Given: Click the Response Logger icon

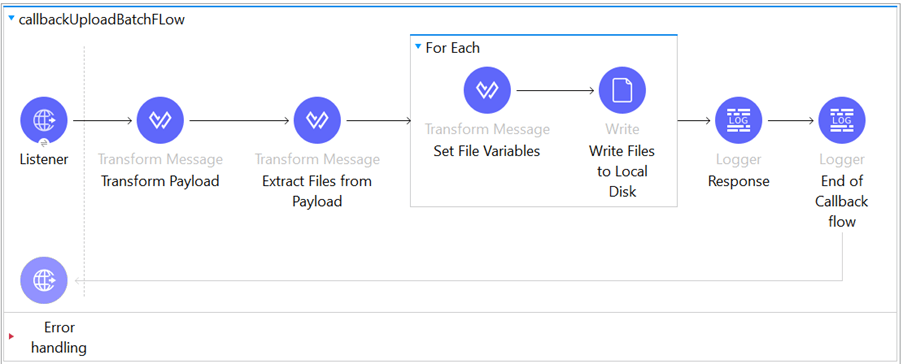Looking at the screenshot, I should [x=739, y=120].
